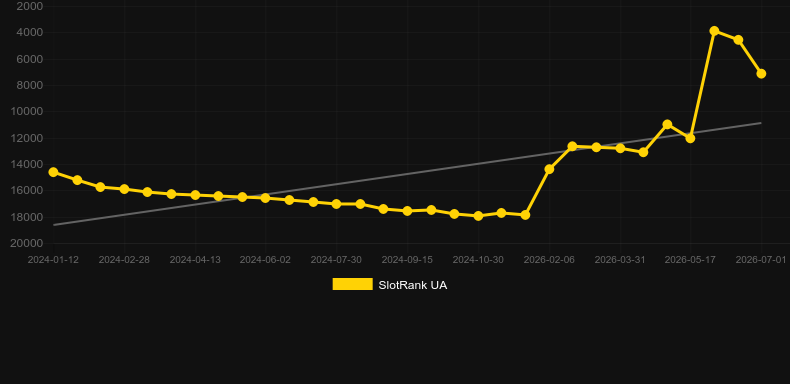
Task: Click the data point above 2026-03-31
Action: click(x=620, y=148)
